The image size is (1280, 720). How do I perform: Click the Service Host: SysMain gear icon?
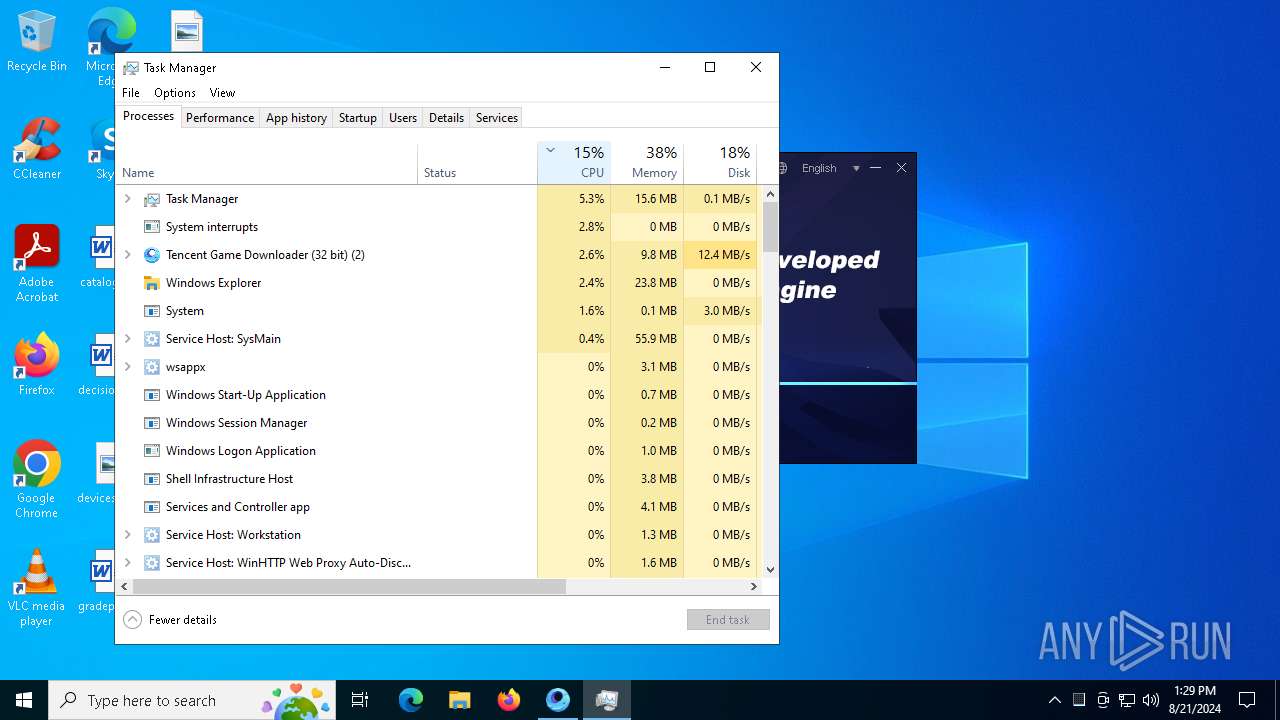[x=152, y=339]
